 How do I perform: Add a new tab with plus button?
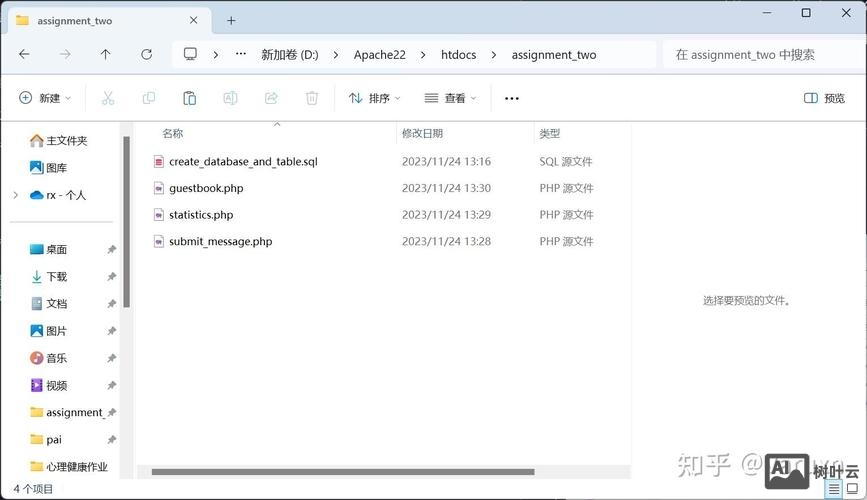pos(231,20)
